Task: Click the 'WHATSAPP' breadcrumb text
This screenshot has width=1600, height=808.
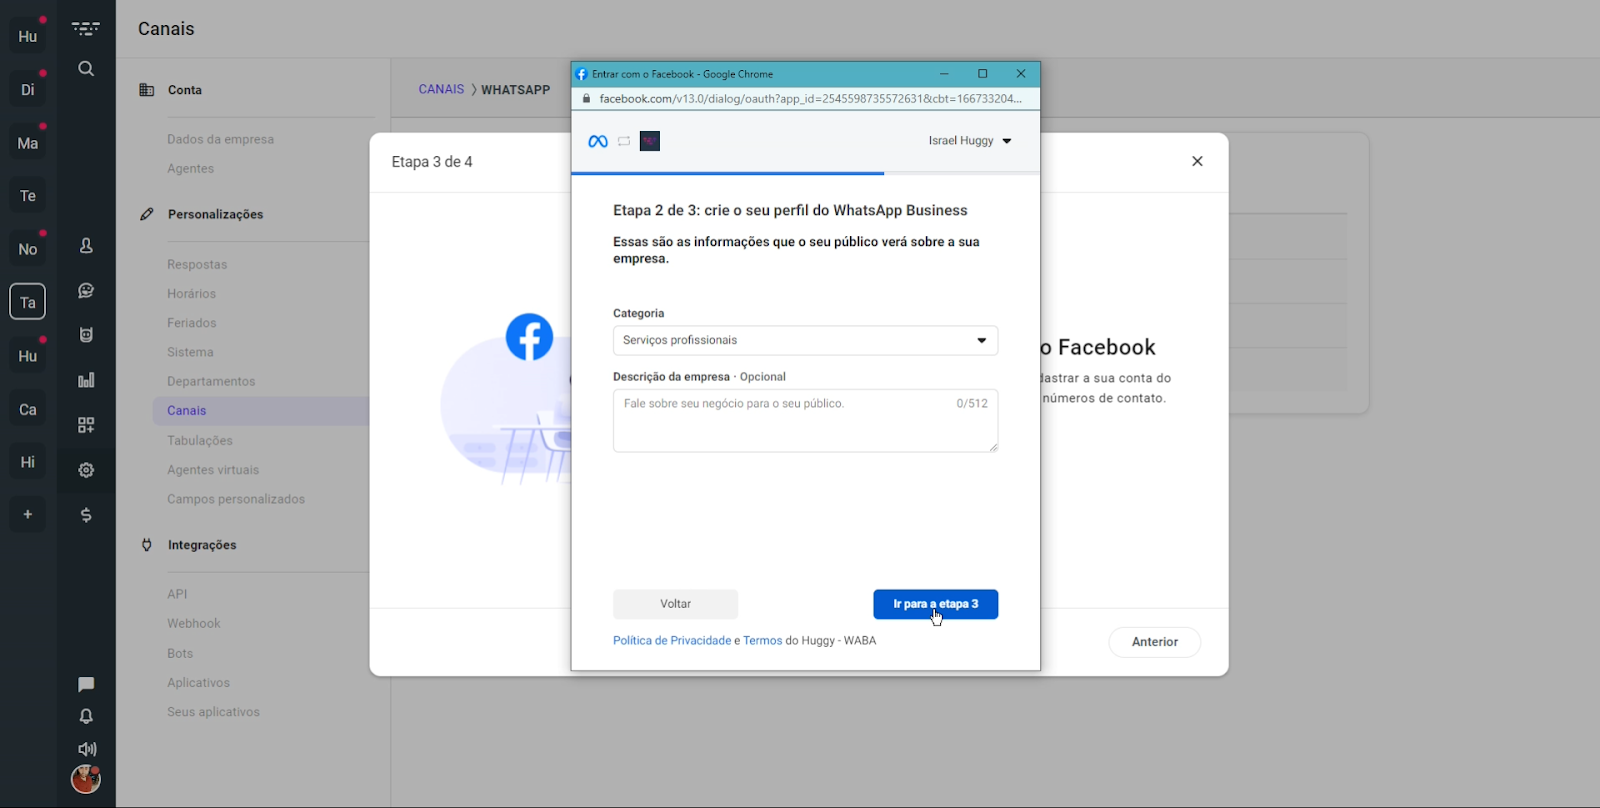Action: pos(515,89)
